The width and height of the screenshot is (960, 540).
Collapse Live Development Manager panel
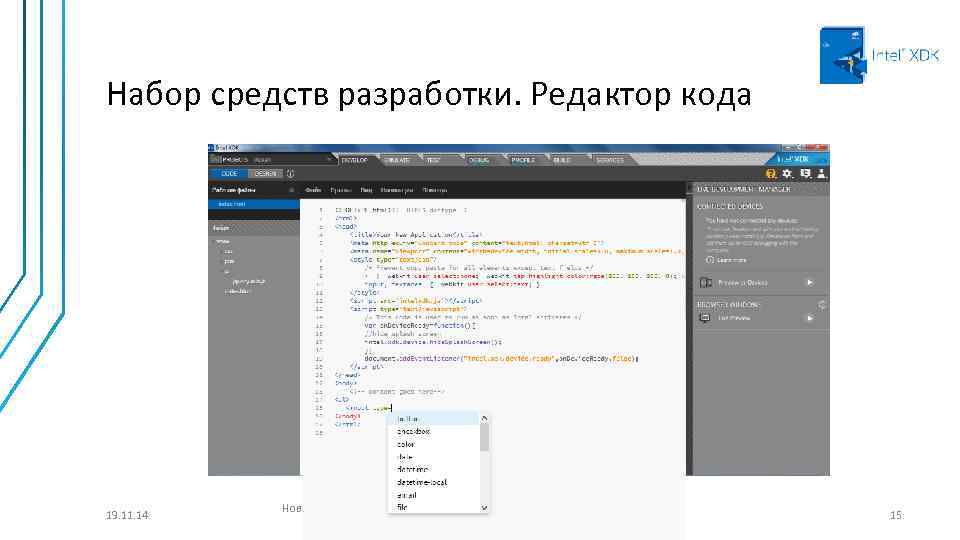689,189
